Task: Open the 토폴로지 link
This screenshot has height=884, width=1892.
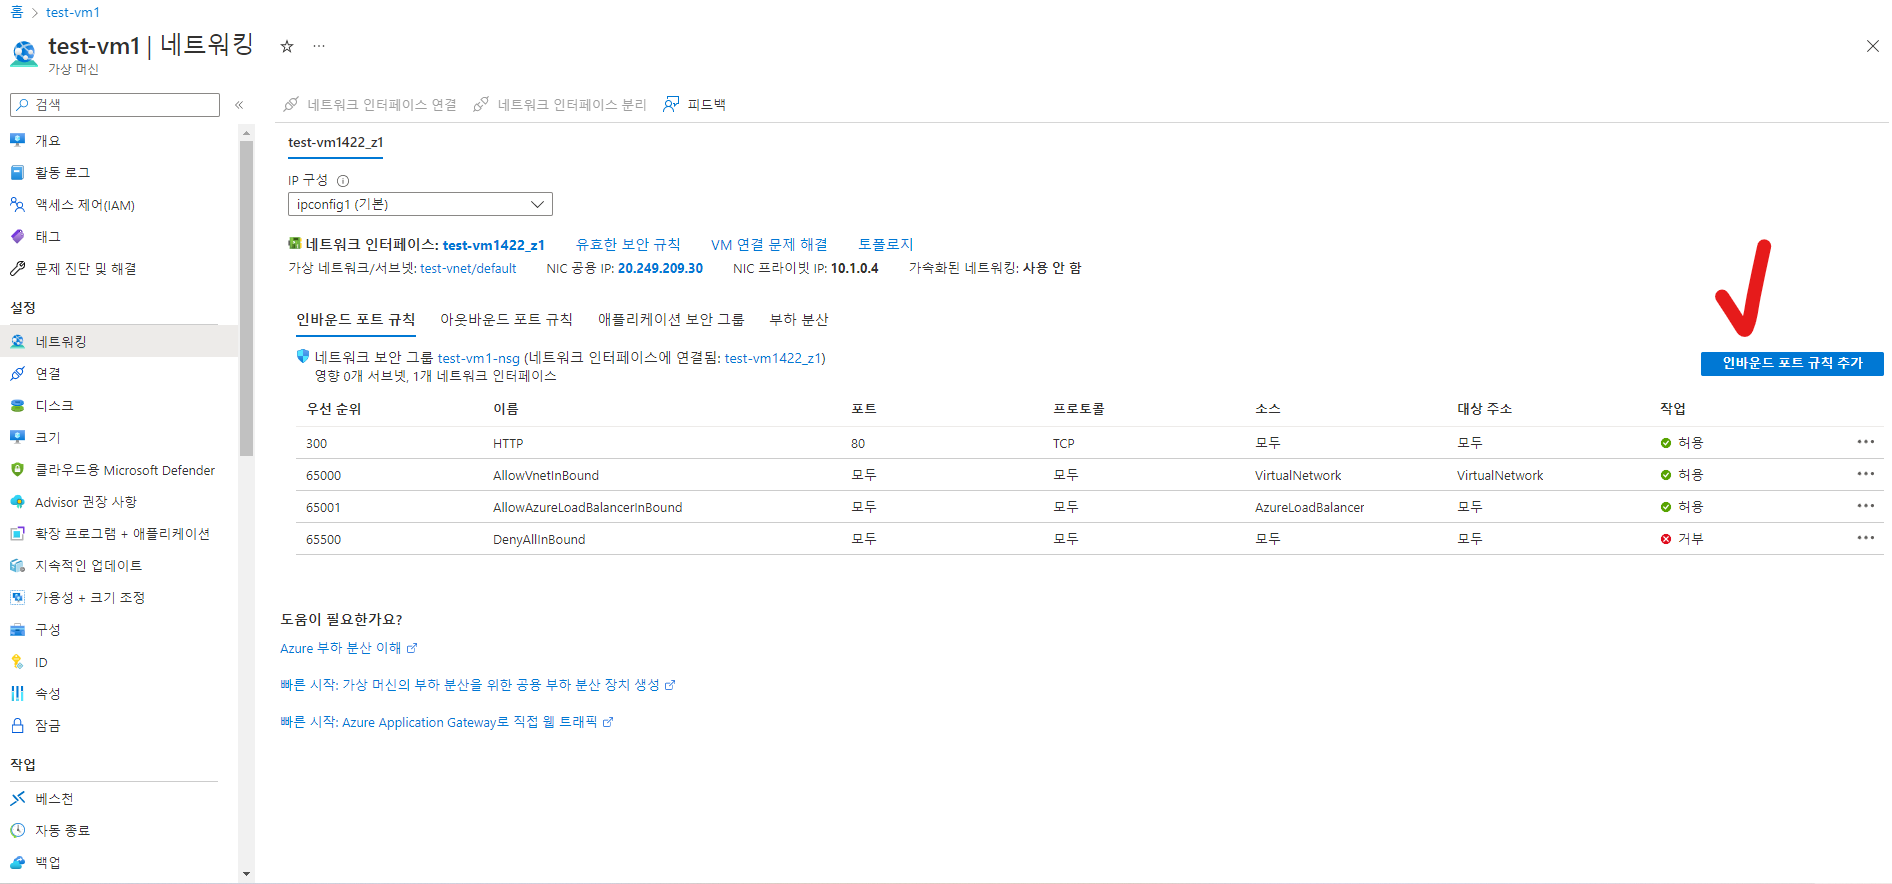Action: 886,244
